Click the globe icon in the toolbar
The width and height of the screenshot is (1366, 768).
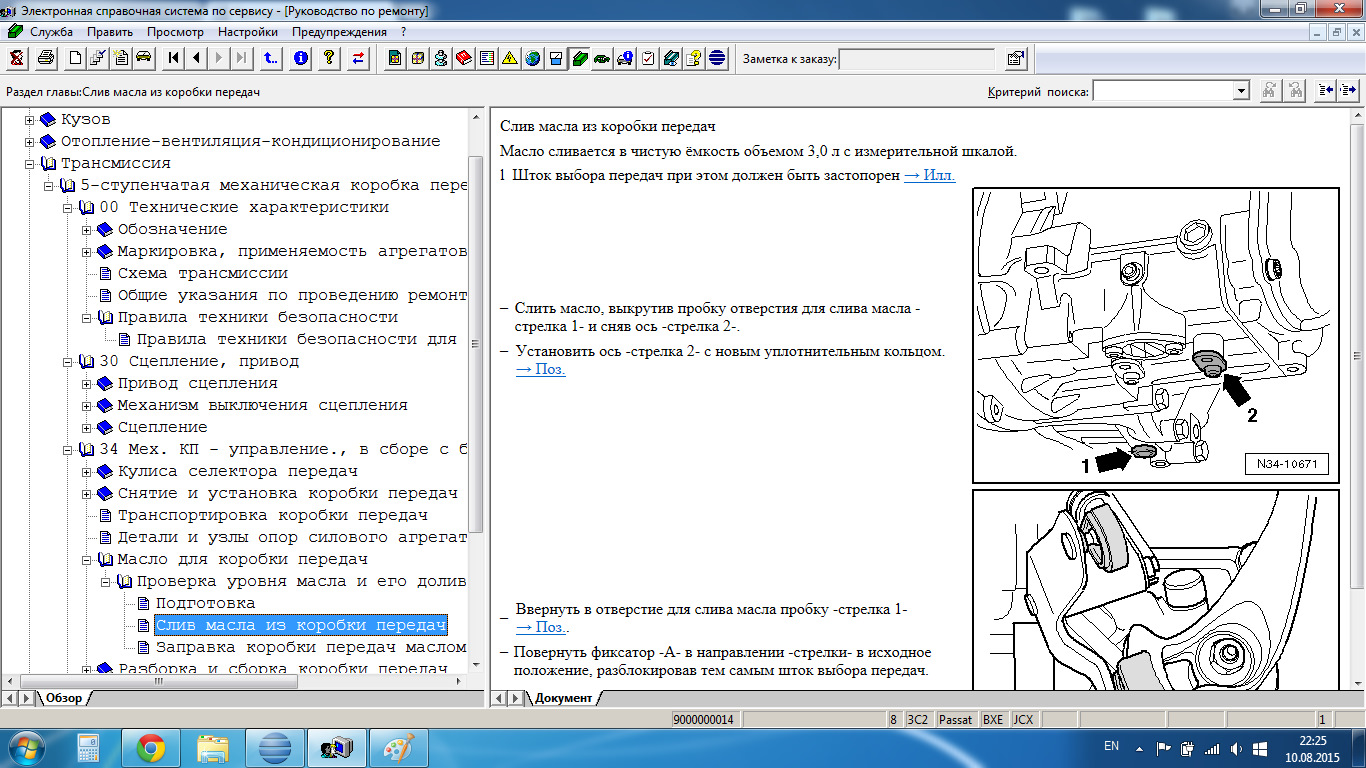pos(532,58)
